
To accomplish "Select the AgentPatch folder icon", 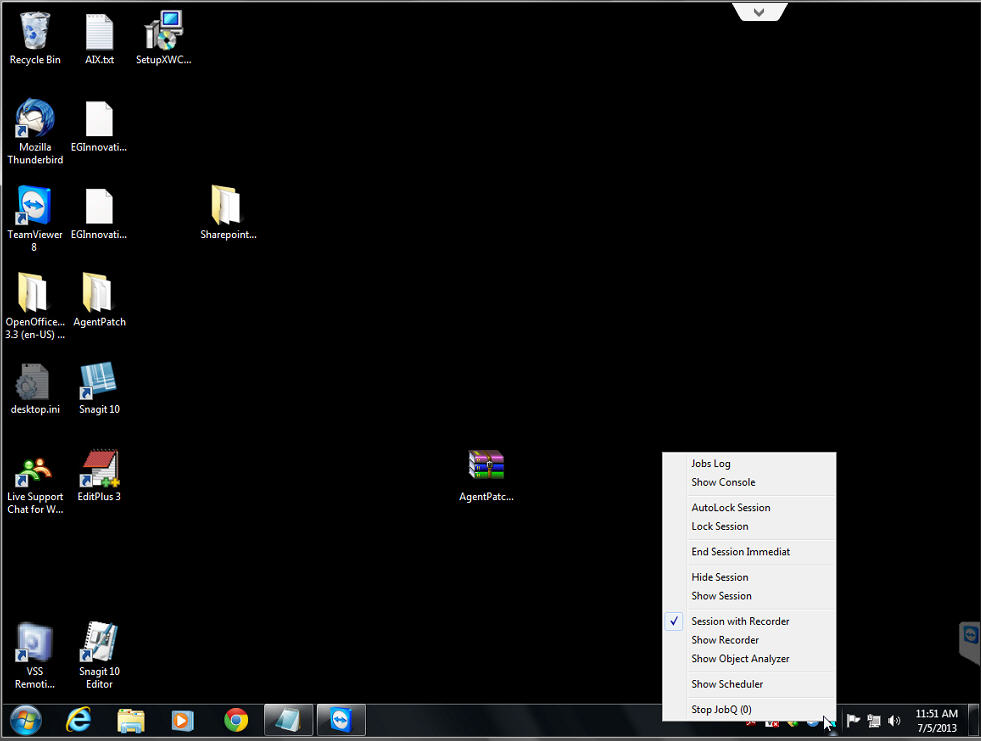I will 99,300.
